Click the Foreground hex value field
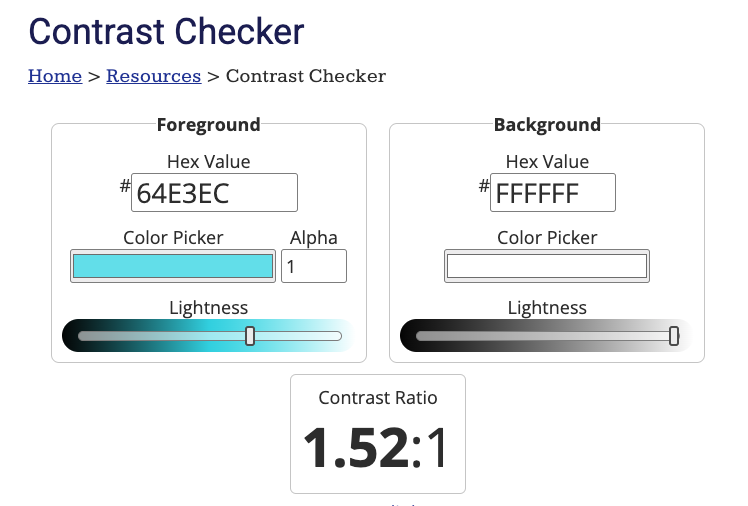Image resolution: width=748 pixels, height=506 pixels. coord(214,193)
